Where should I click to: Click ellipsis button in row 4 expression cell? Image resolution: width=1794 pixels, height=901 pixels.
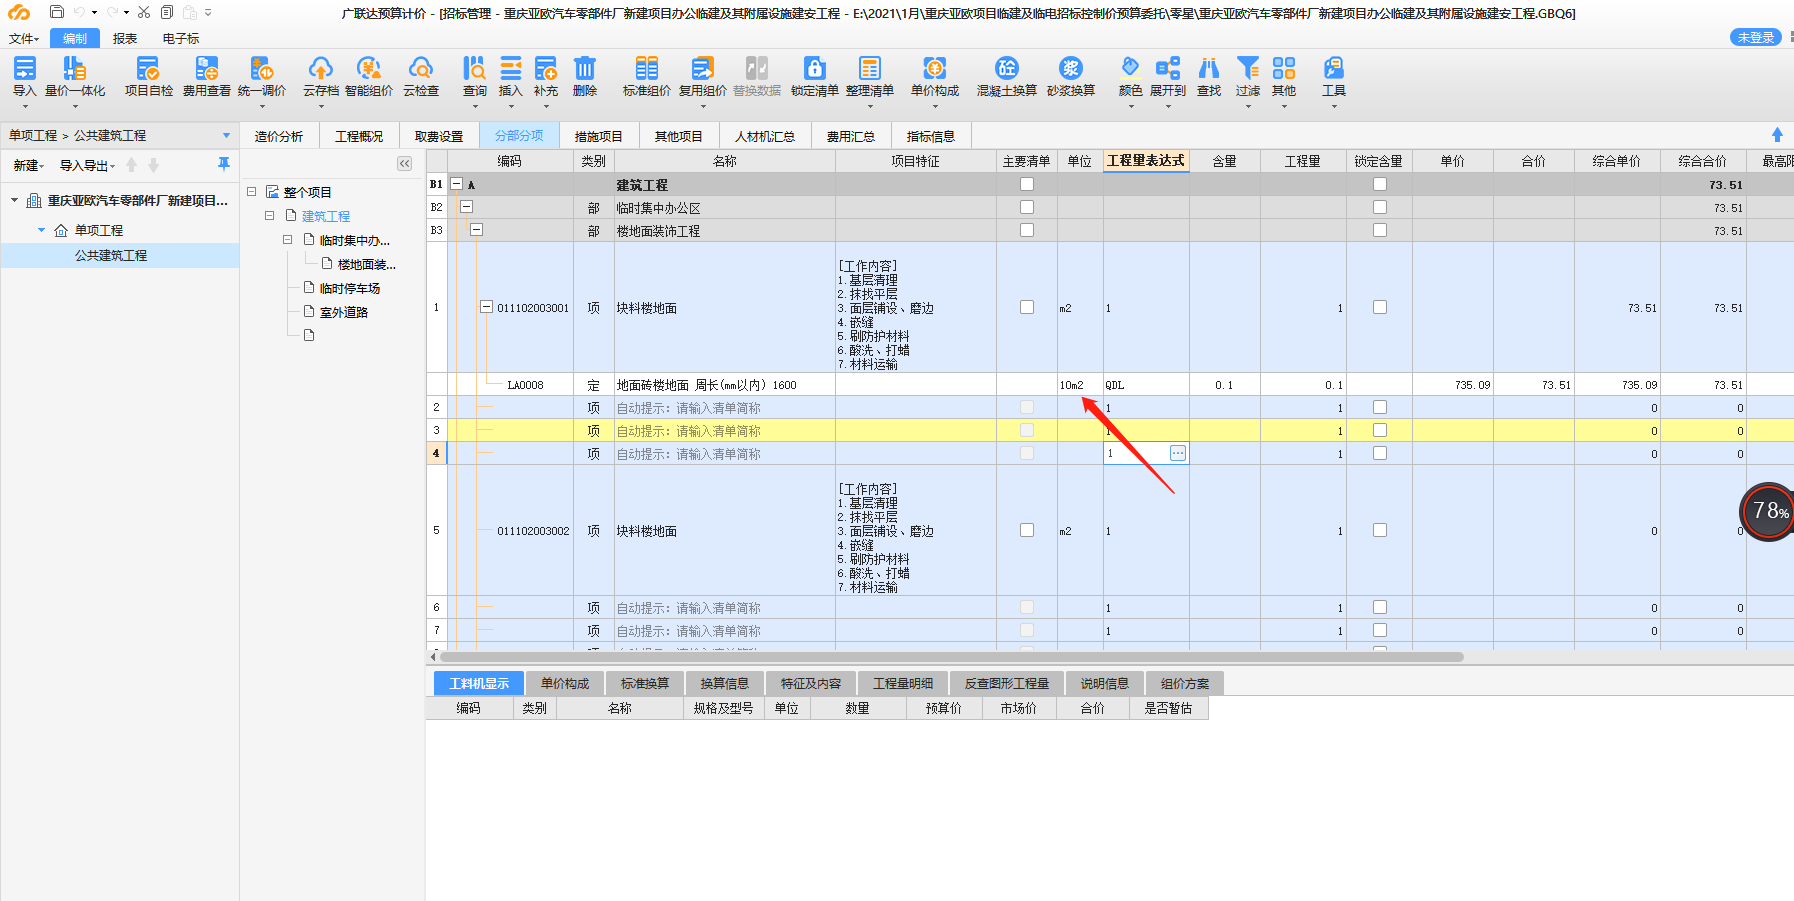pyautogui.click(x=1178, y=453)
